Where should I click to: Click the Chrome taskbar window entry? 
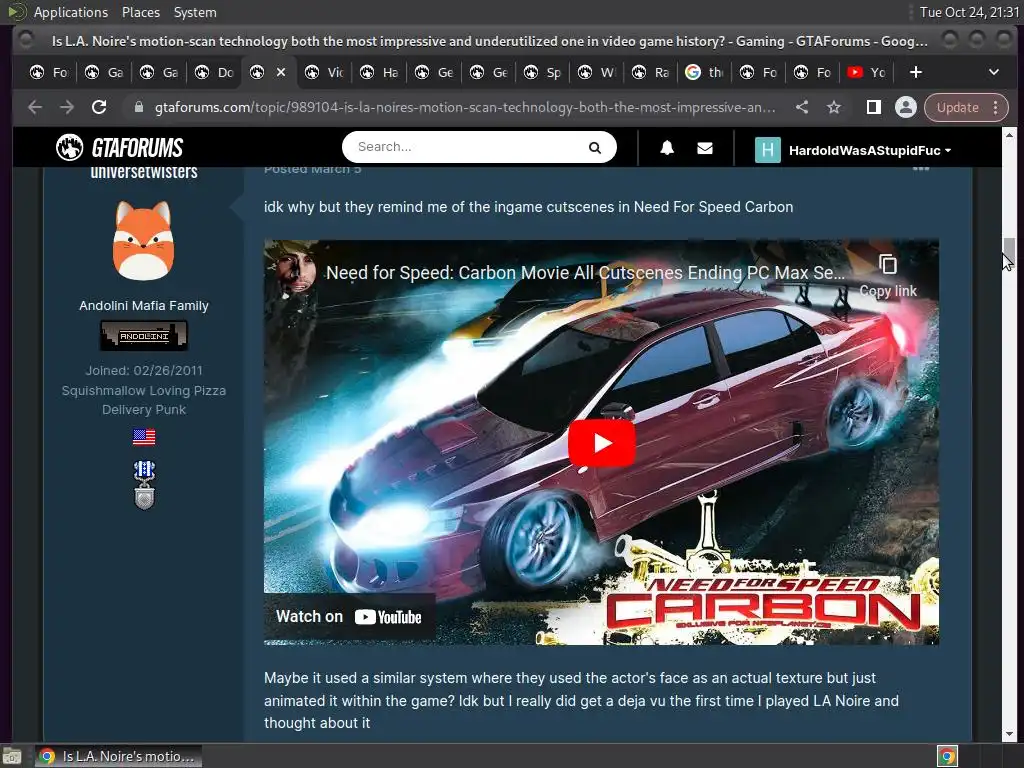[118, 756]
